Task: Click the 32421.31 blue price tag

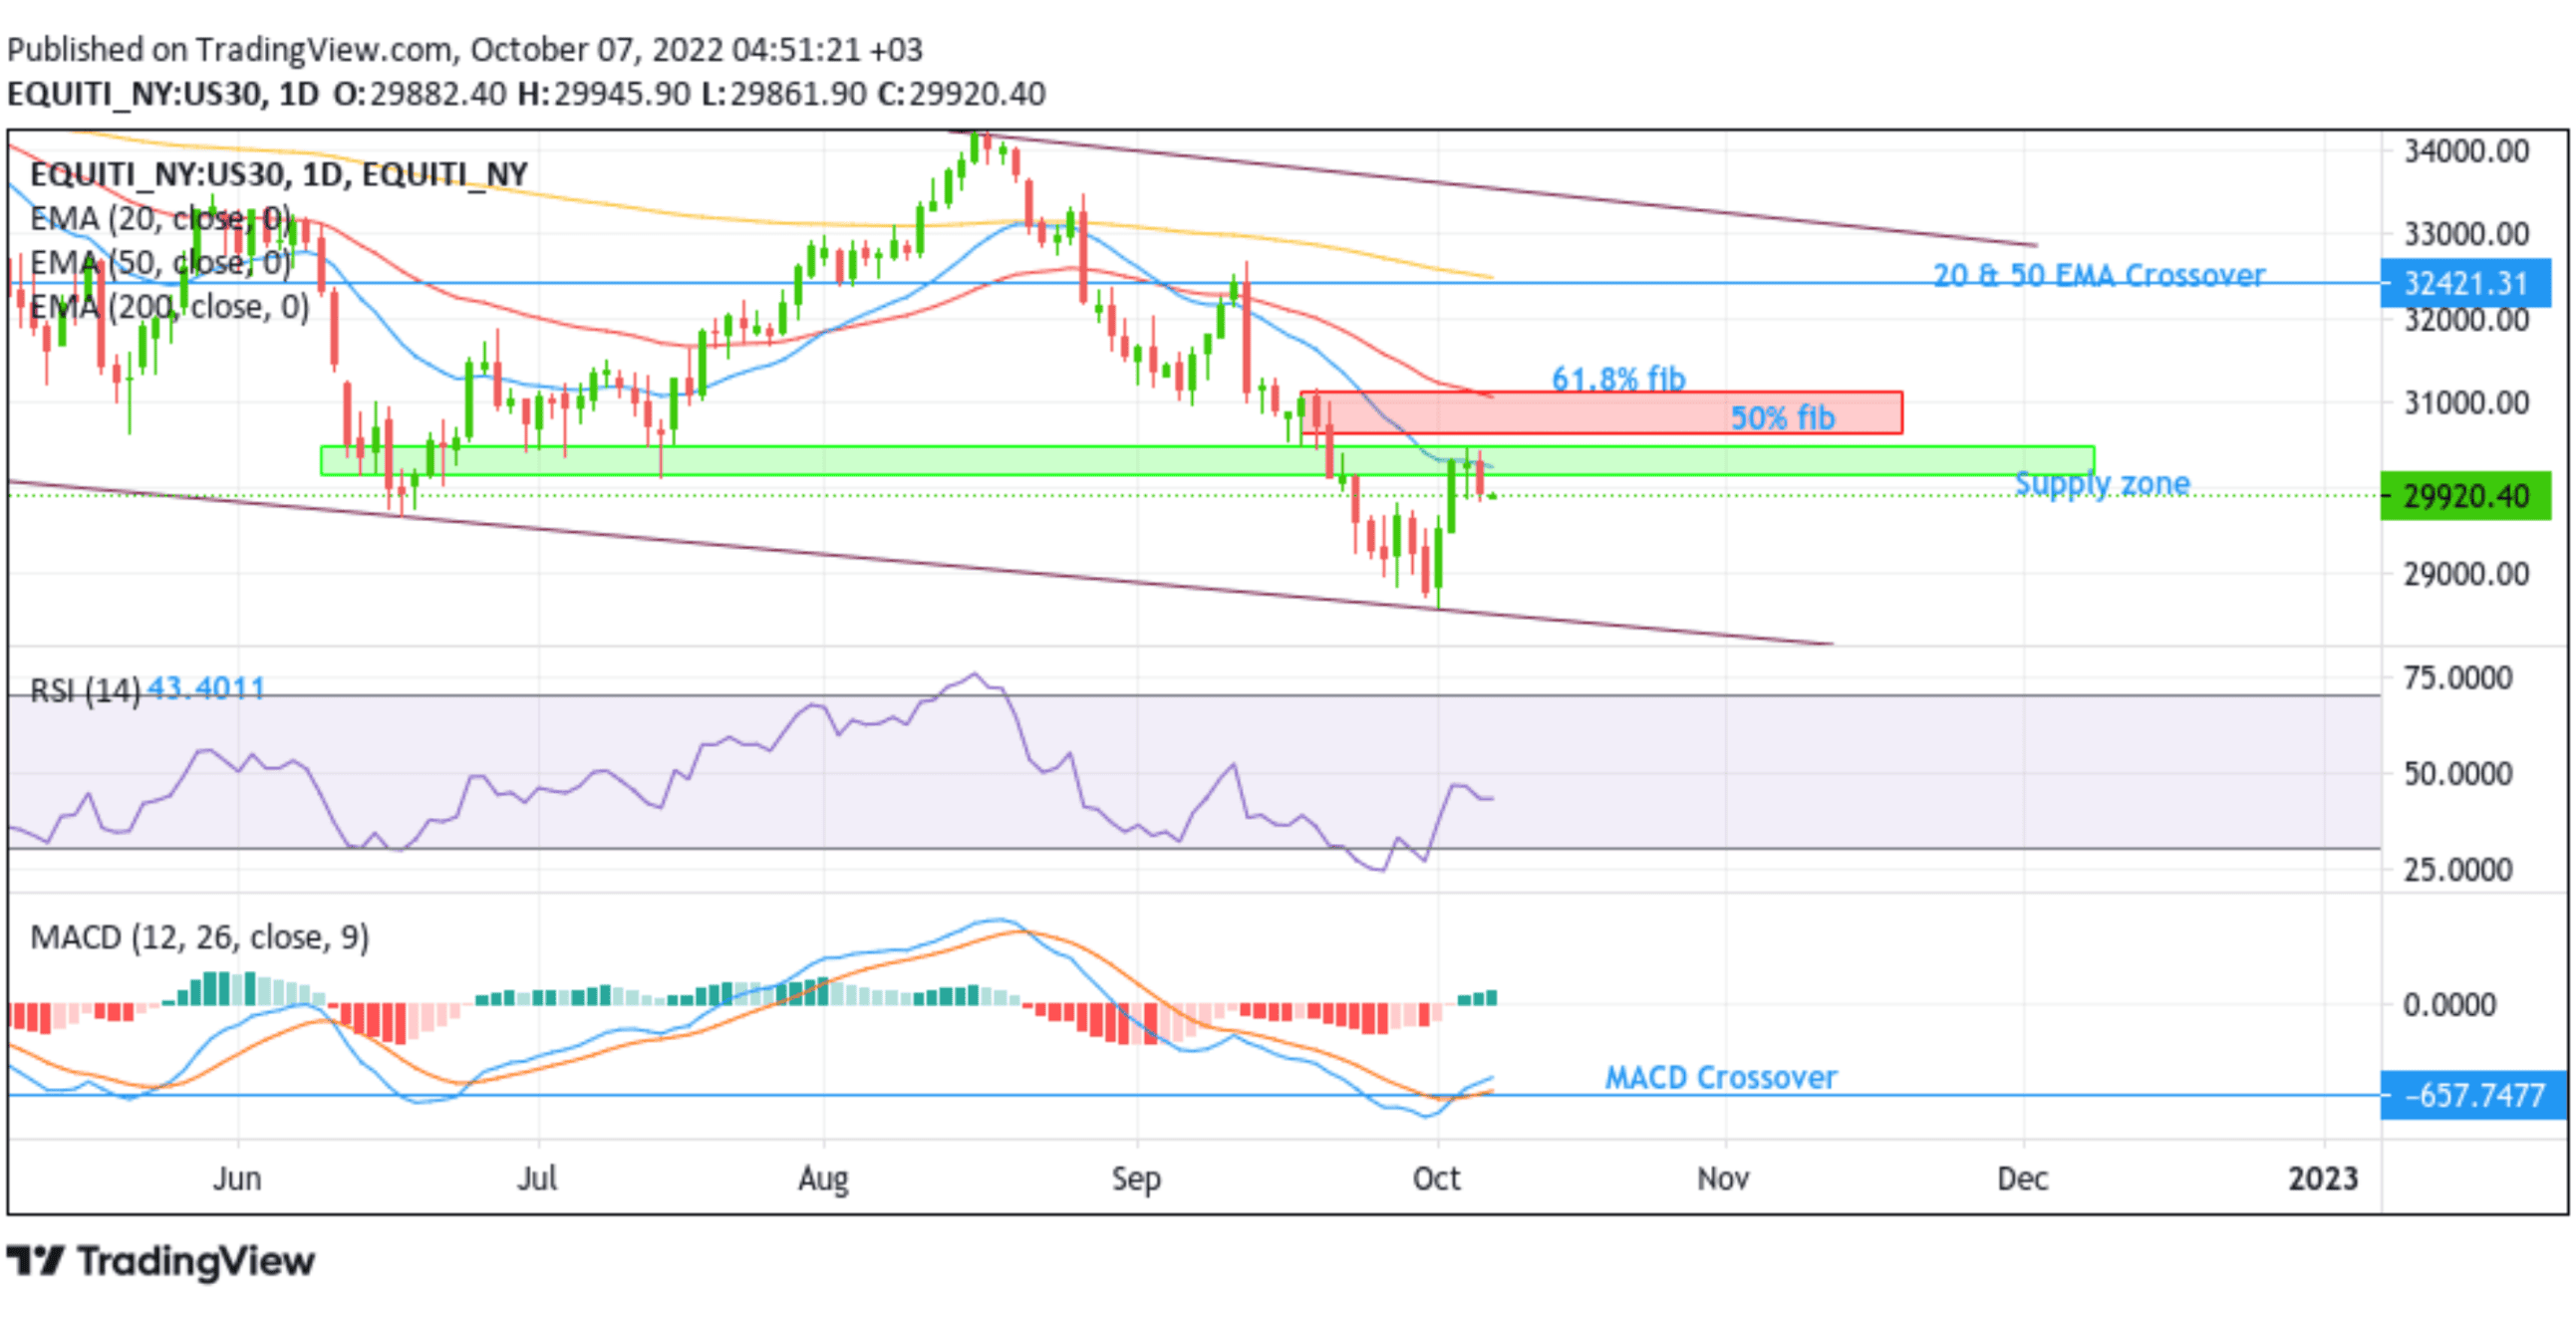Action: coord(2466,283)
